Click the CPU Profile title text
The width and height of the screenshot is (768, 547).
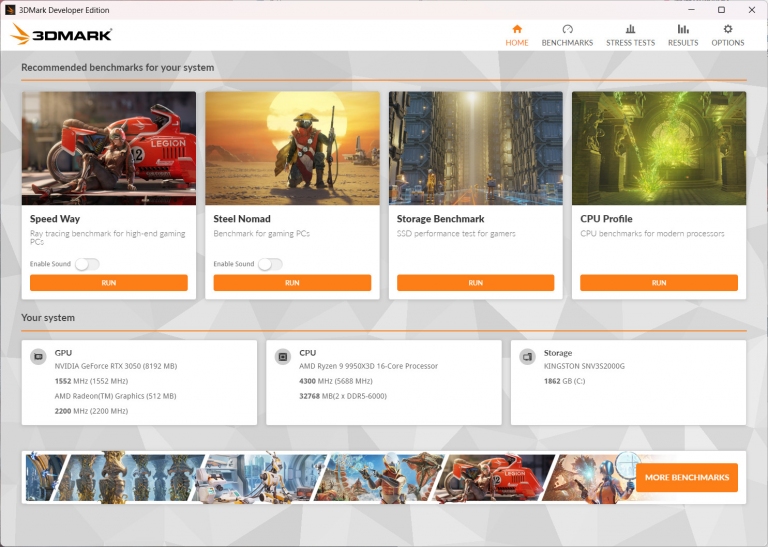pos(606,219)
